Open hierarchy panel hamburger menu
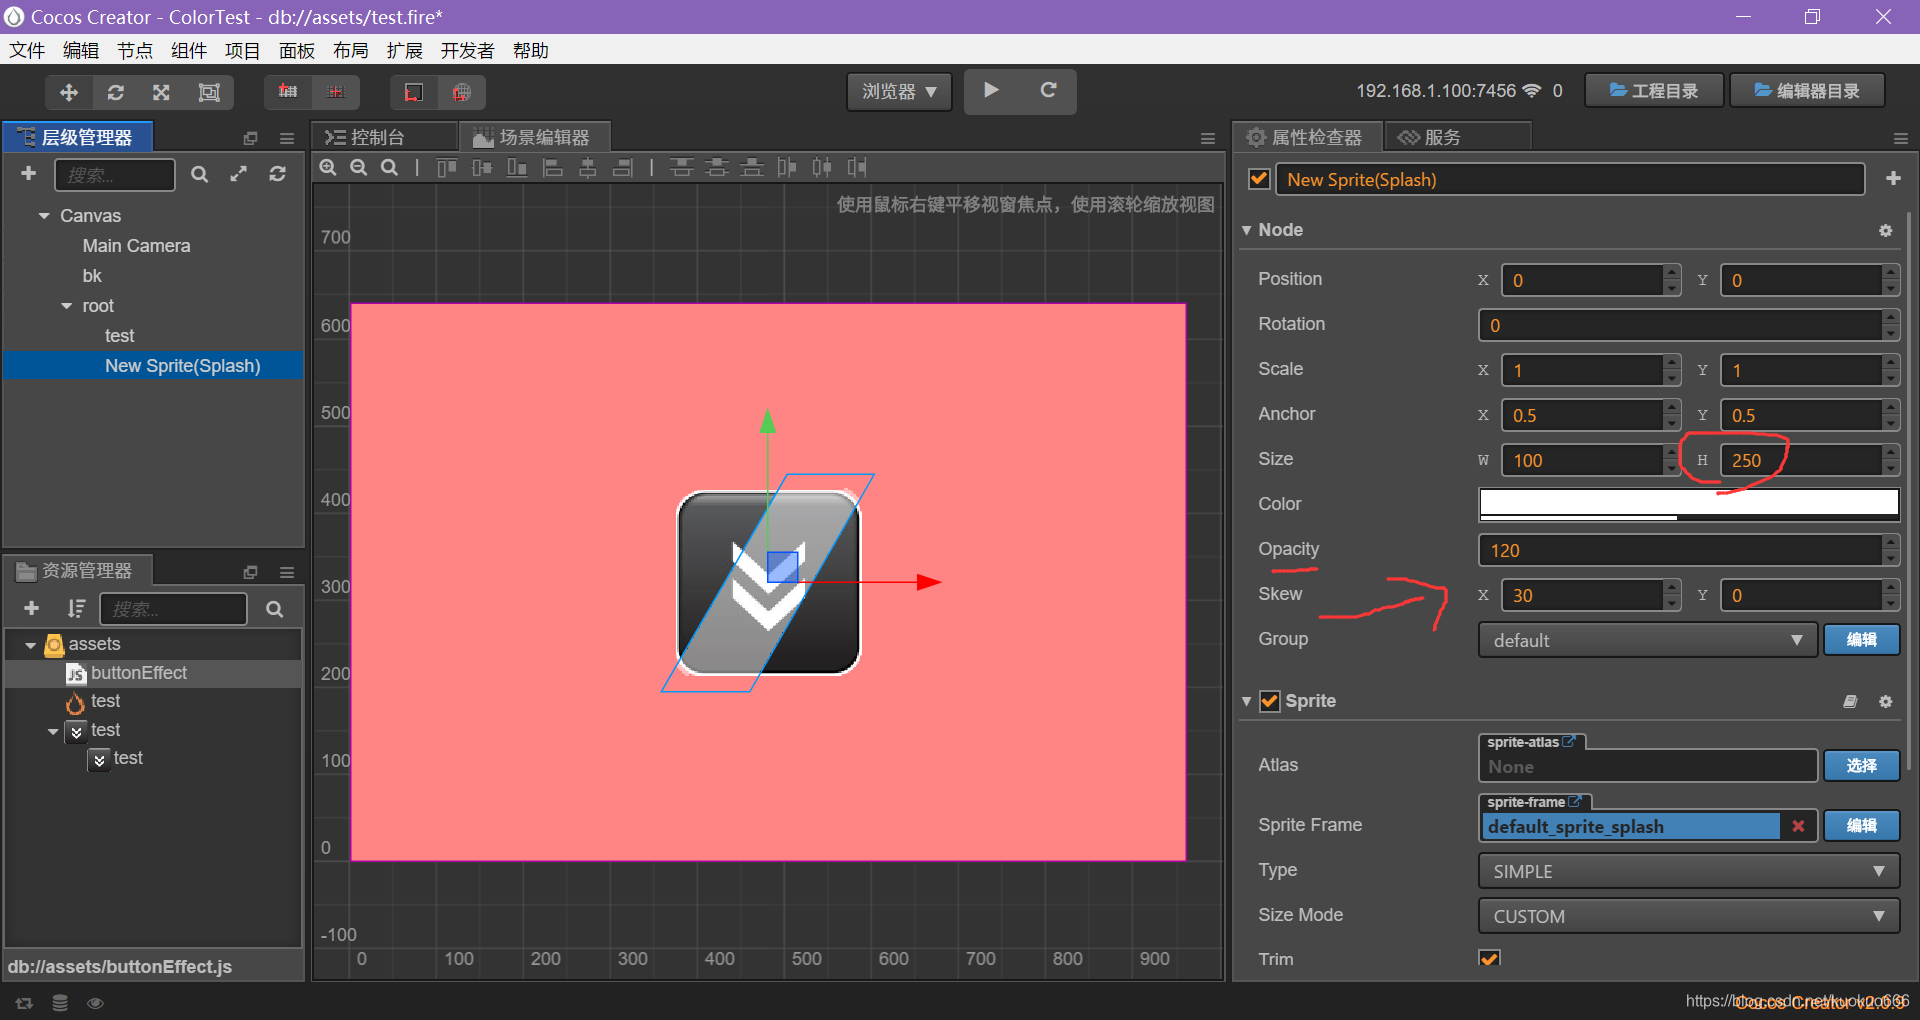The image size is (1920, 1020). (287, 138)
